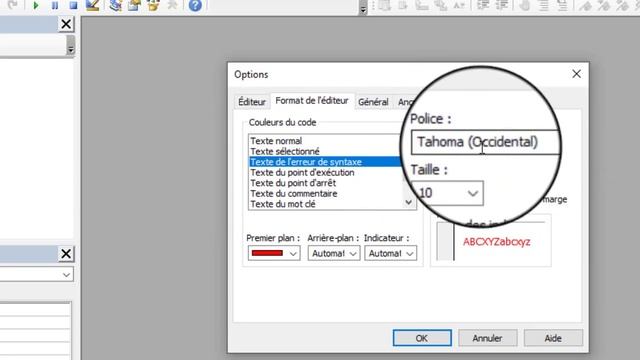Open the Indicateur color dropdown
This screenshot has height=360, width=640.
(391, 253)
